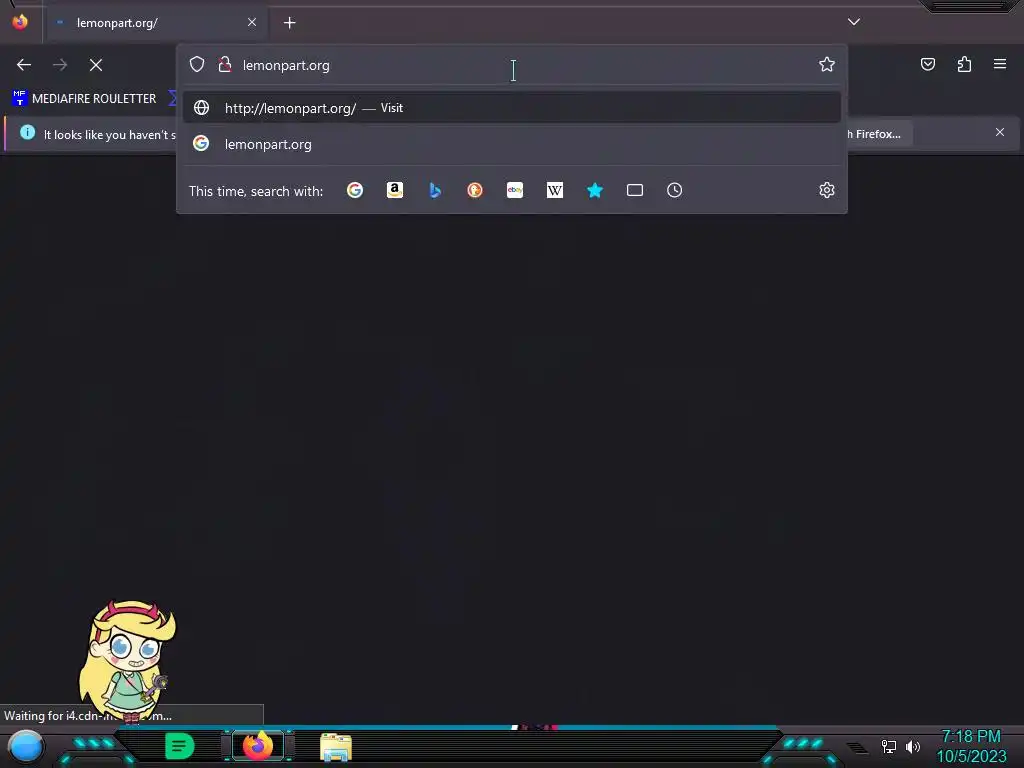1024x768 pixels.
Task: Click the Firefox notification bar button
Action: pos(878,134)
